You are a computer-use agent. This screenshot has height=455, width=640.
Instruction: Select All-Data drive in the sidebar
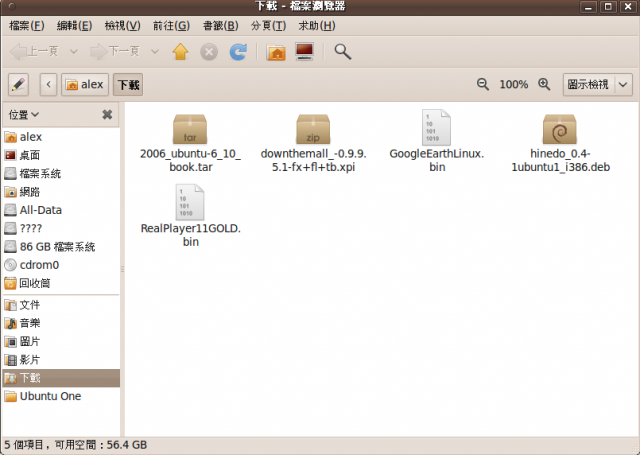[61, 210]
